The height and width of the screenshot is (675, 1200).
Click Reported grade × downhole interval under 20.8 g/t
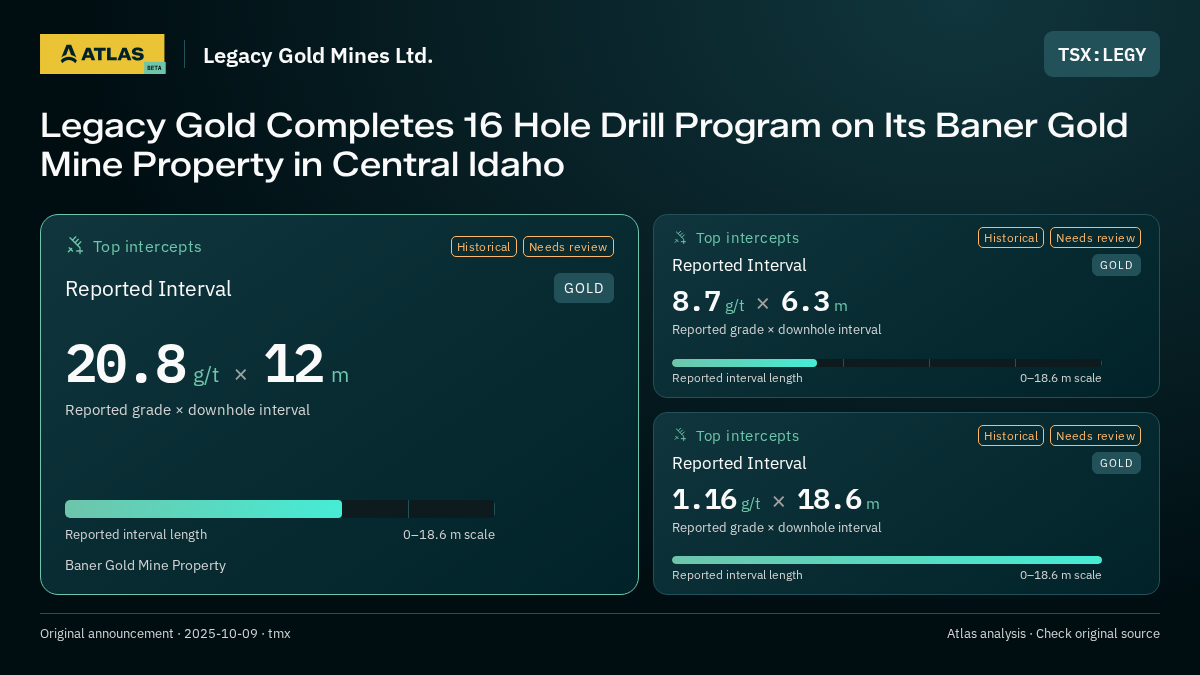(x=187, y=410)
